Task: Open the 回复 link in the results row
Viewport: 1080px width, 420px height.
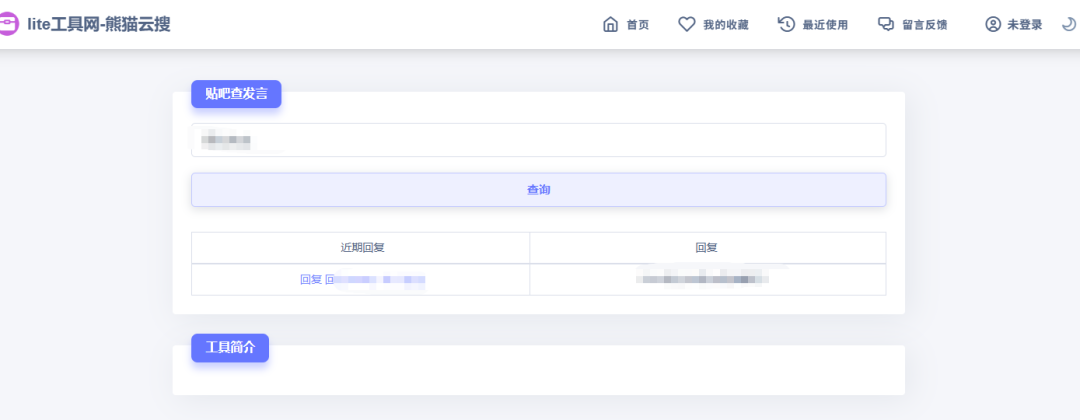Action: (x=311, y=280)
